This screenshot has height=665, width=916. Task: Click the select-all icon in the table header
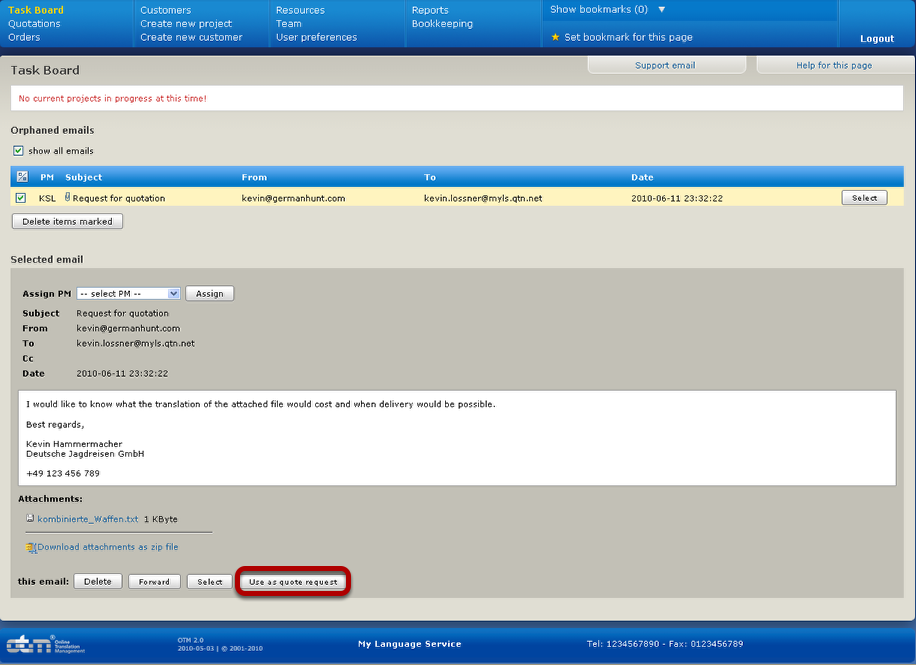(22, 176)
